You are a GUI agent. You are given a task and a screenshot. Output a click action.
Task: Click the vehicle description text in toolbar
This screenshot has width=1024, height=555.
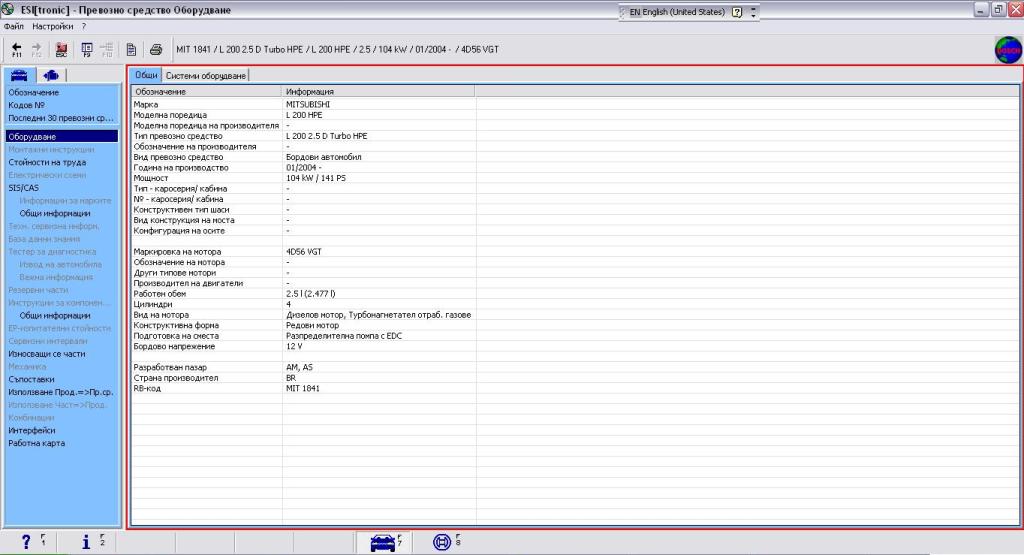point(337,50)
